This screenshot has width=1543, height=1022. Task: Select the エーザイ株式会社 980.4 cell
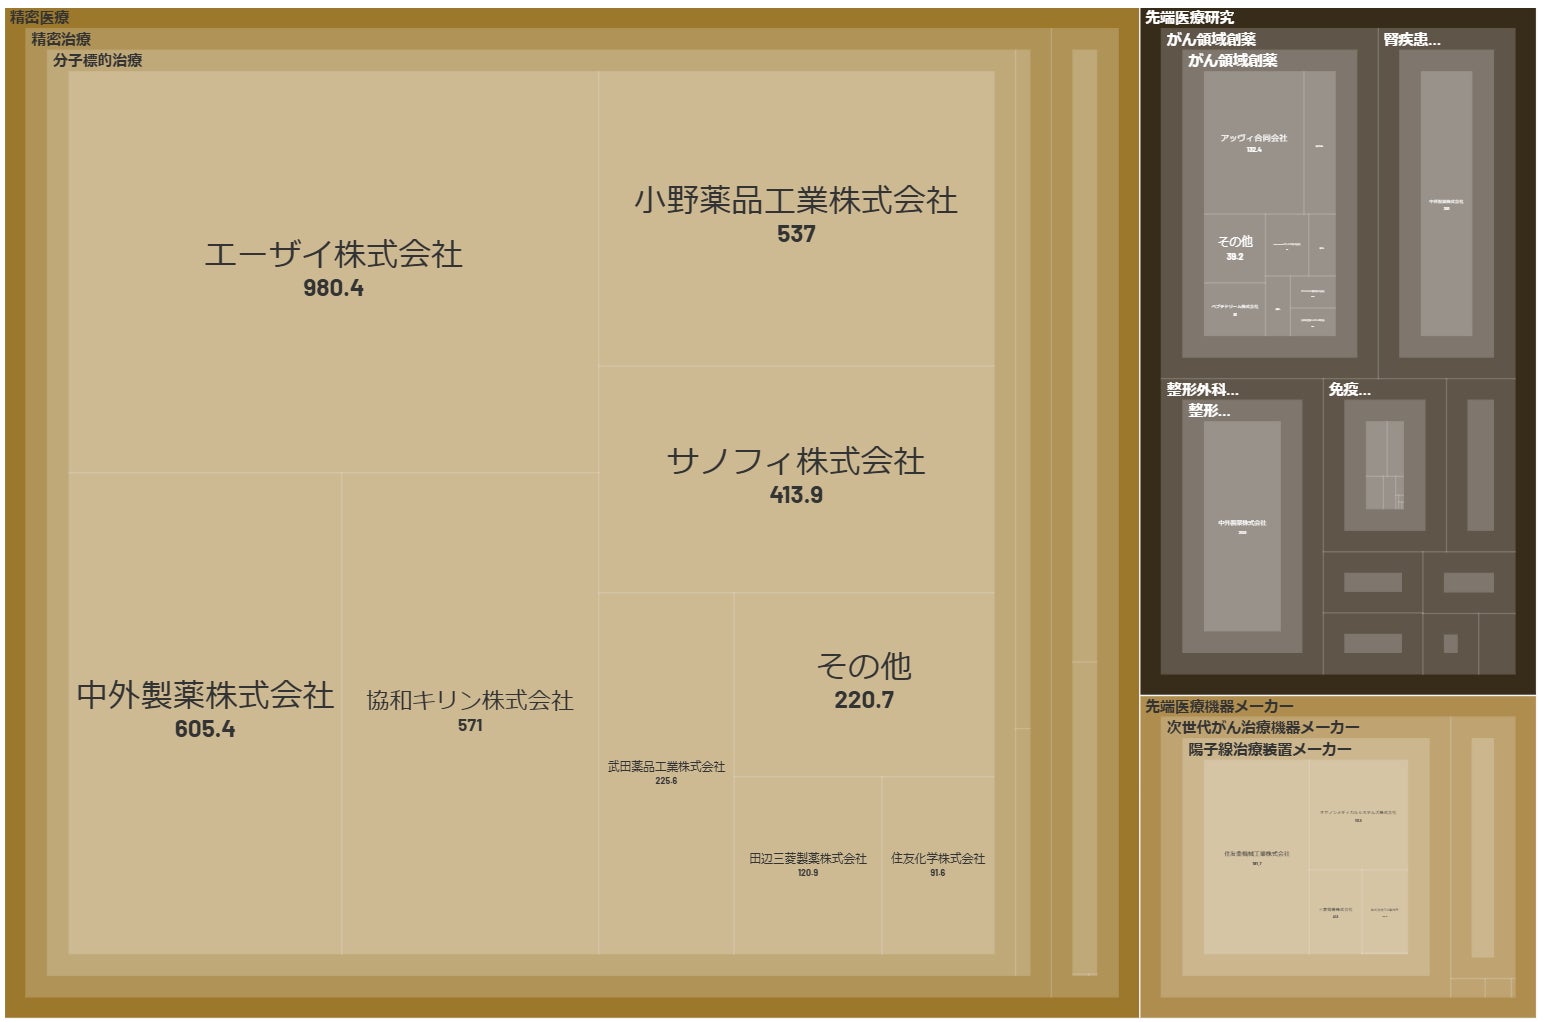pyautogui.click(x=333, y=271)
